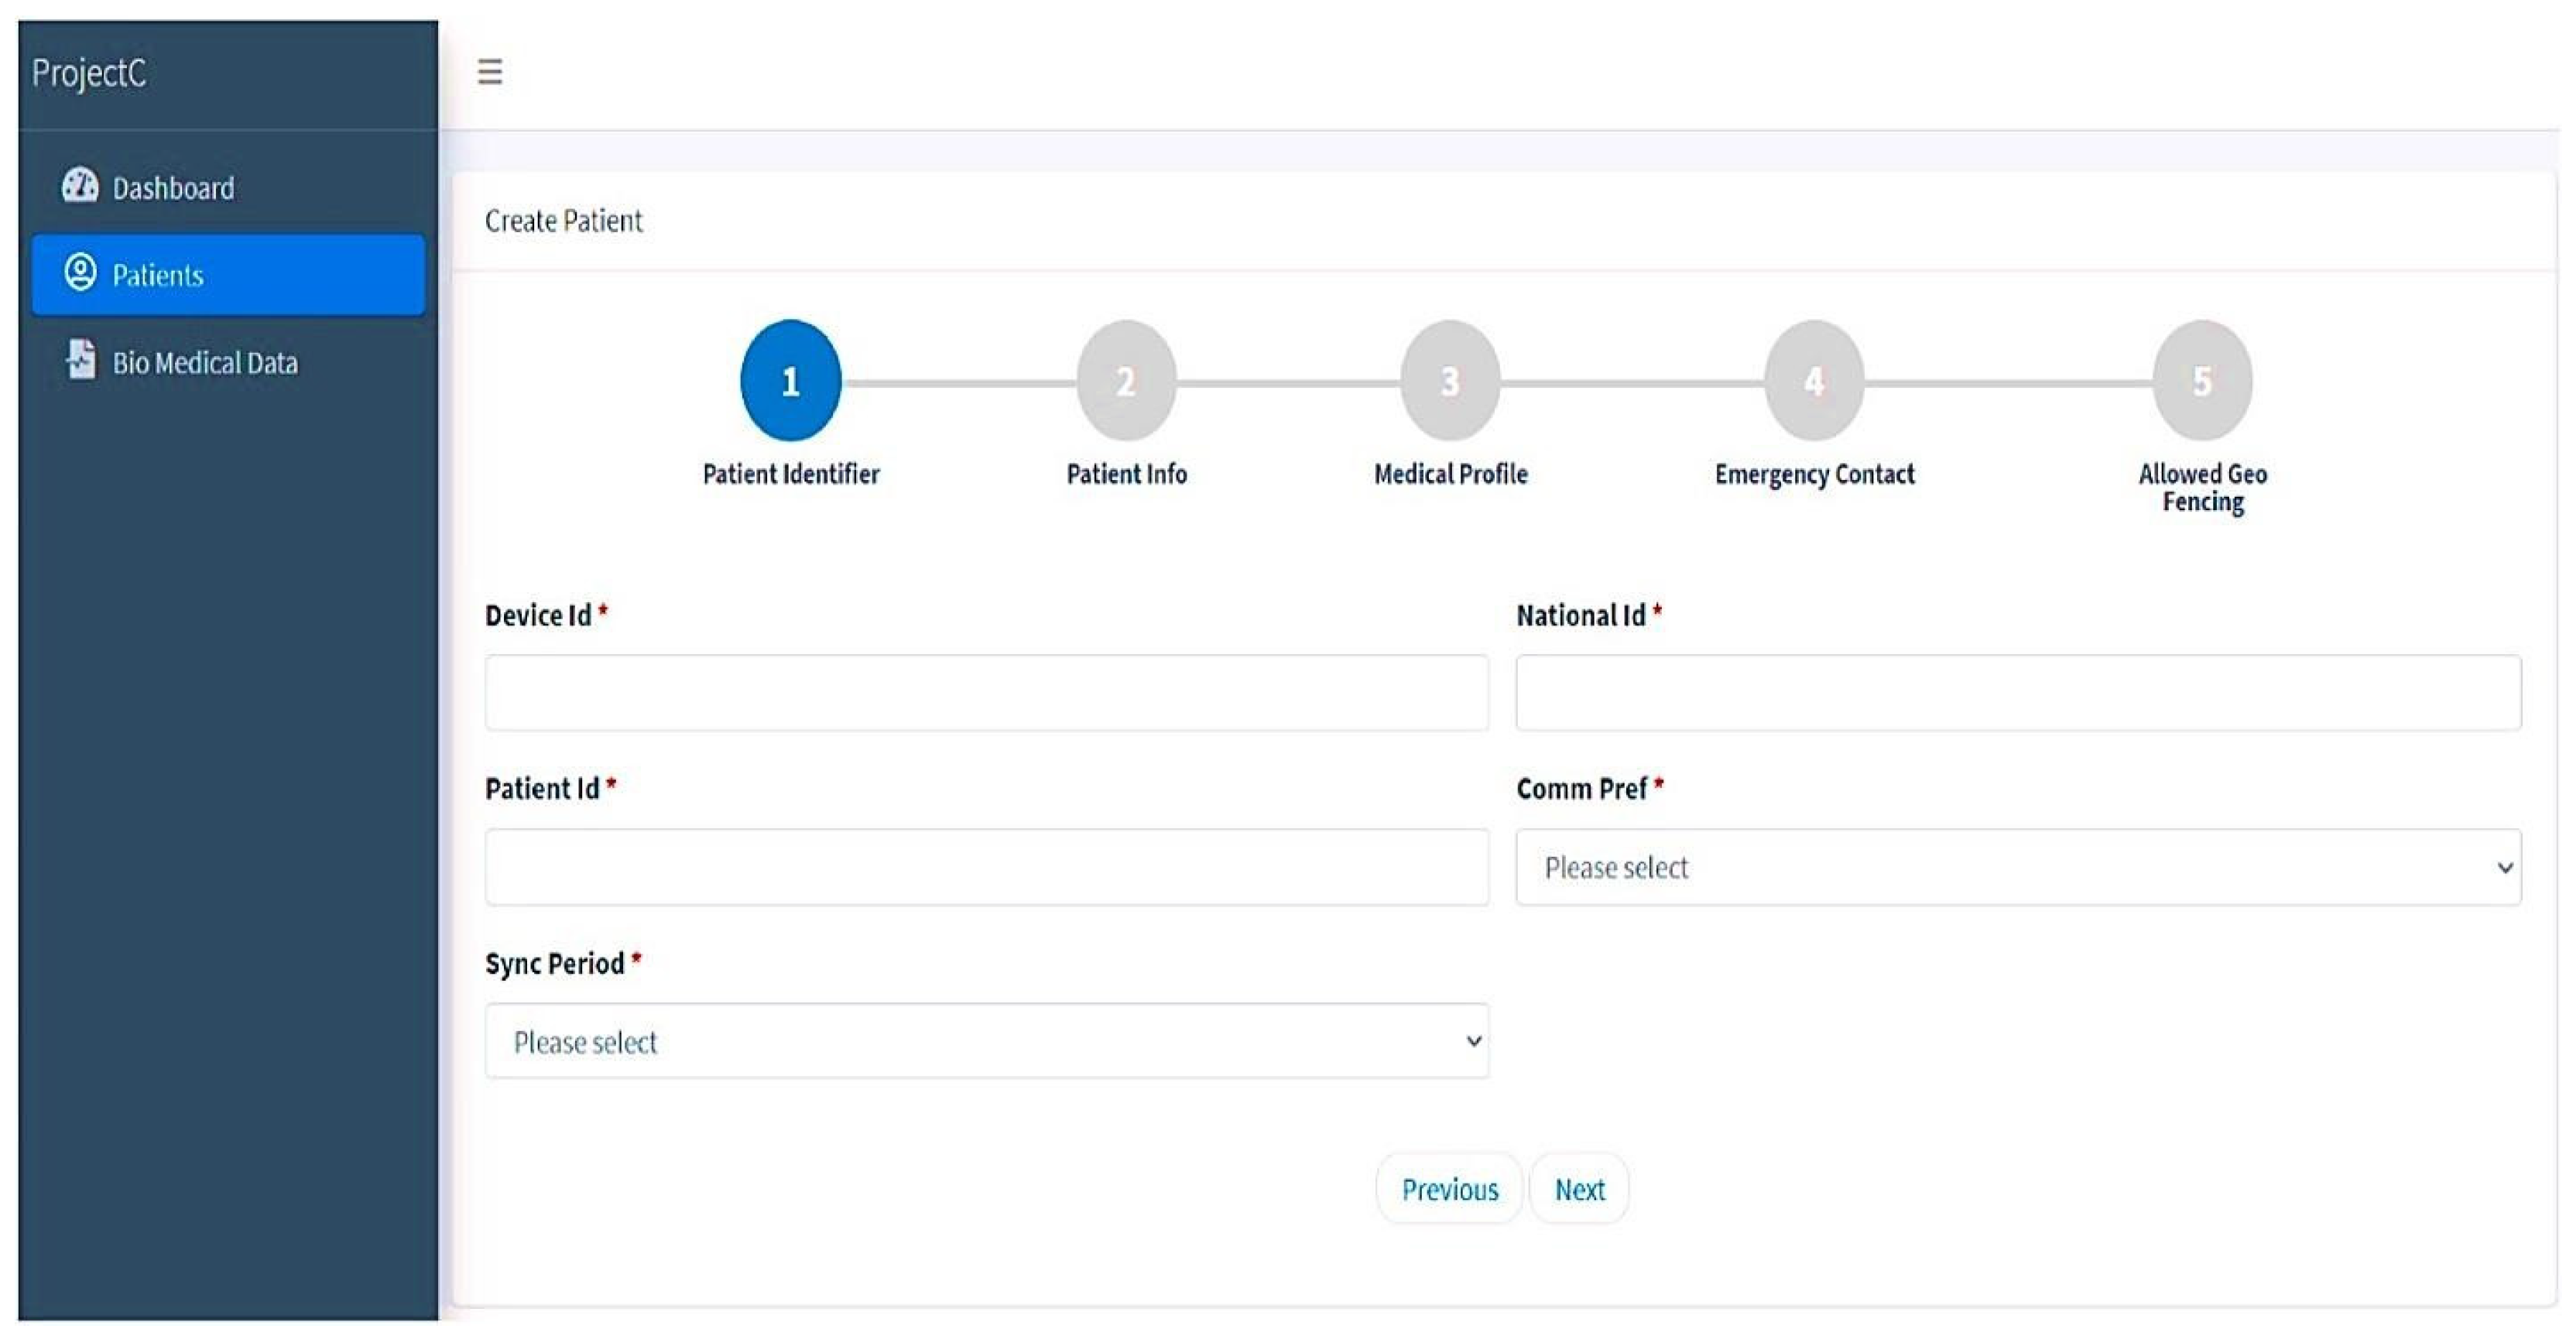This screenshot has width=2576, height=1343.
Task: Focus the Device Id input field
Action: coord(986,693)
